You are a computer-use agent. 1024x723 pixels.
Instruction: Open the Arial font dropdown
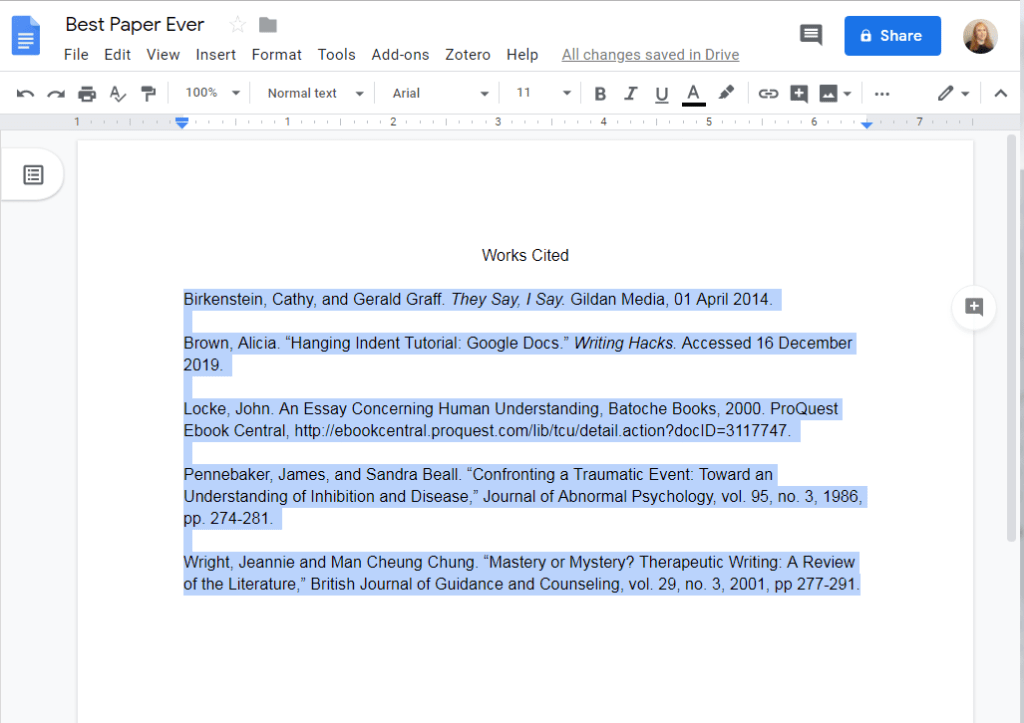pyautogui.click(x=440, y=93)
